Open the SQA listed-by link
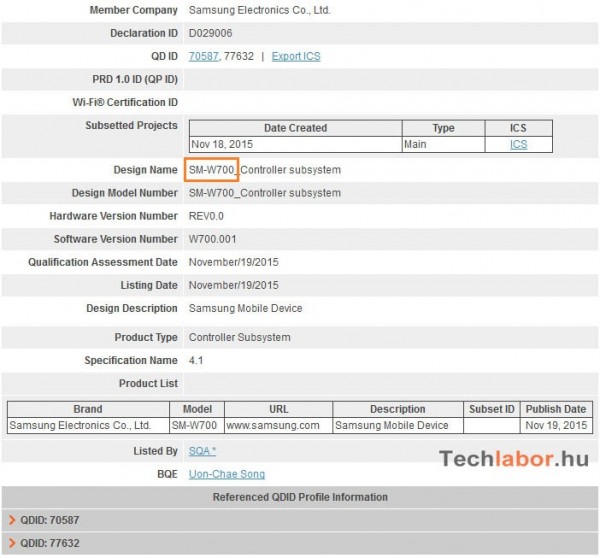Viewport: 600px width, 558px height. (202, 451)
